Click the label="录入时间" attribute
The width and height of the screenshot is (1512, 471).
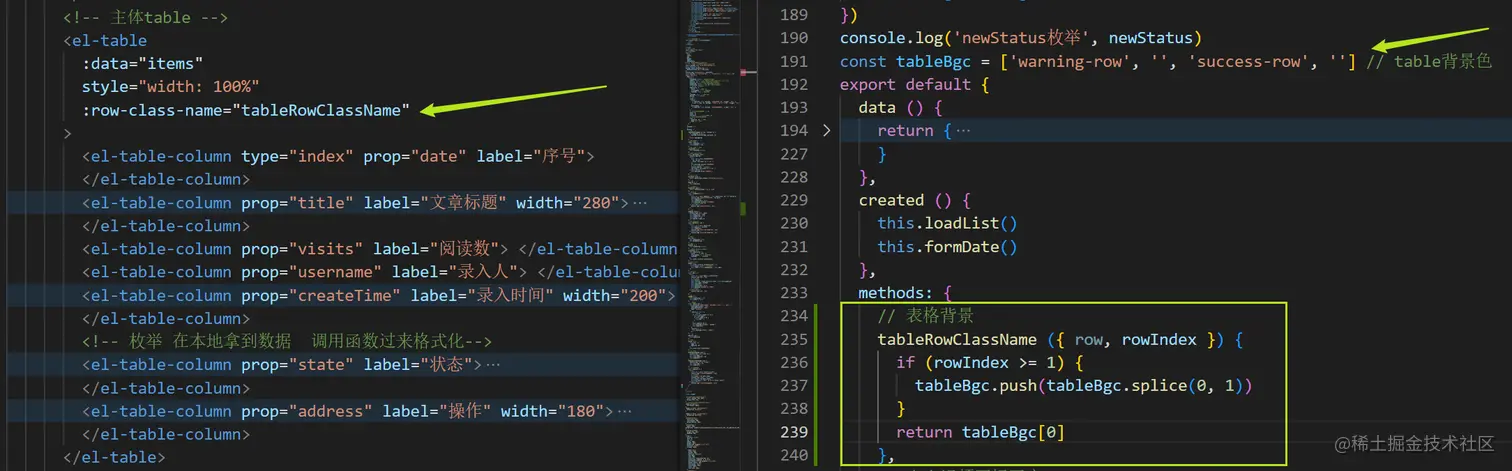(482, 295)
